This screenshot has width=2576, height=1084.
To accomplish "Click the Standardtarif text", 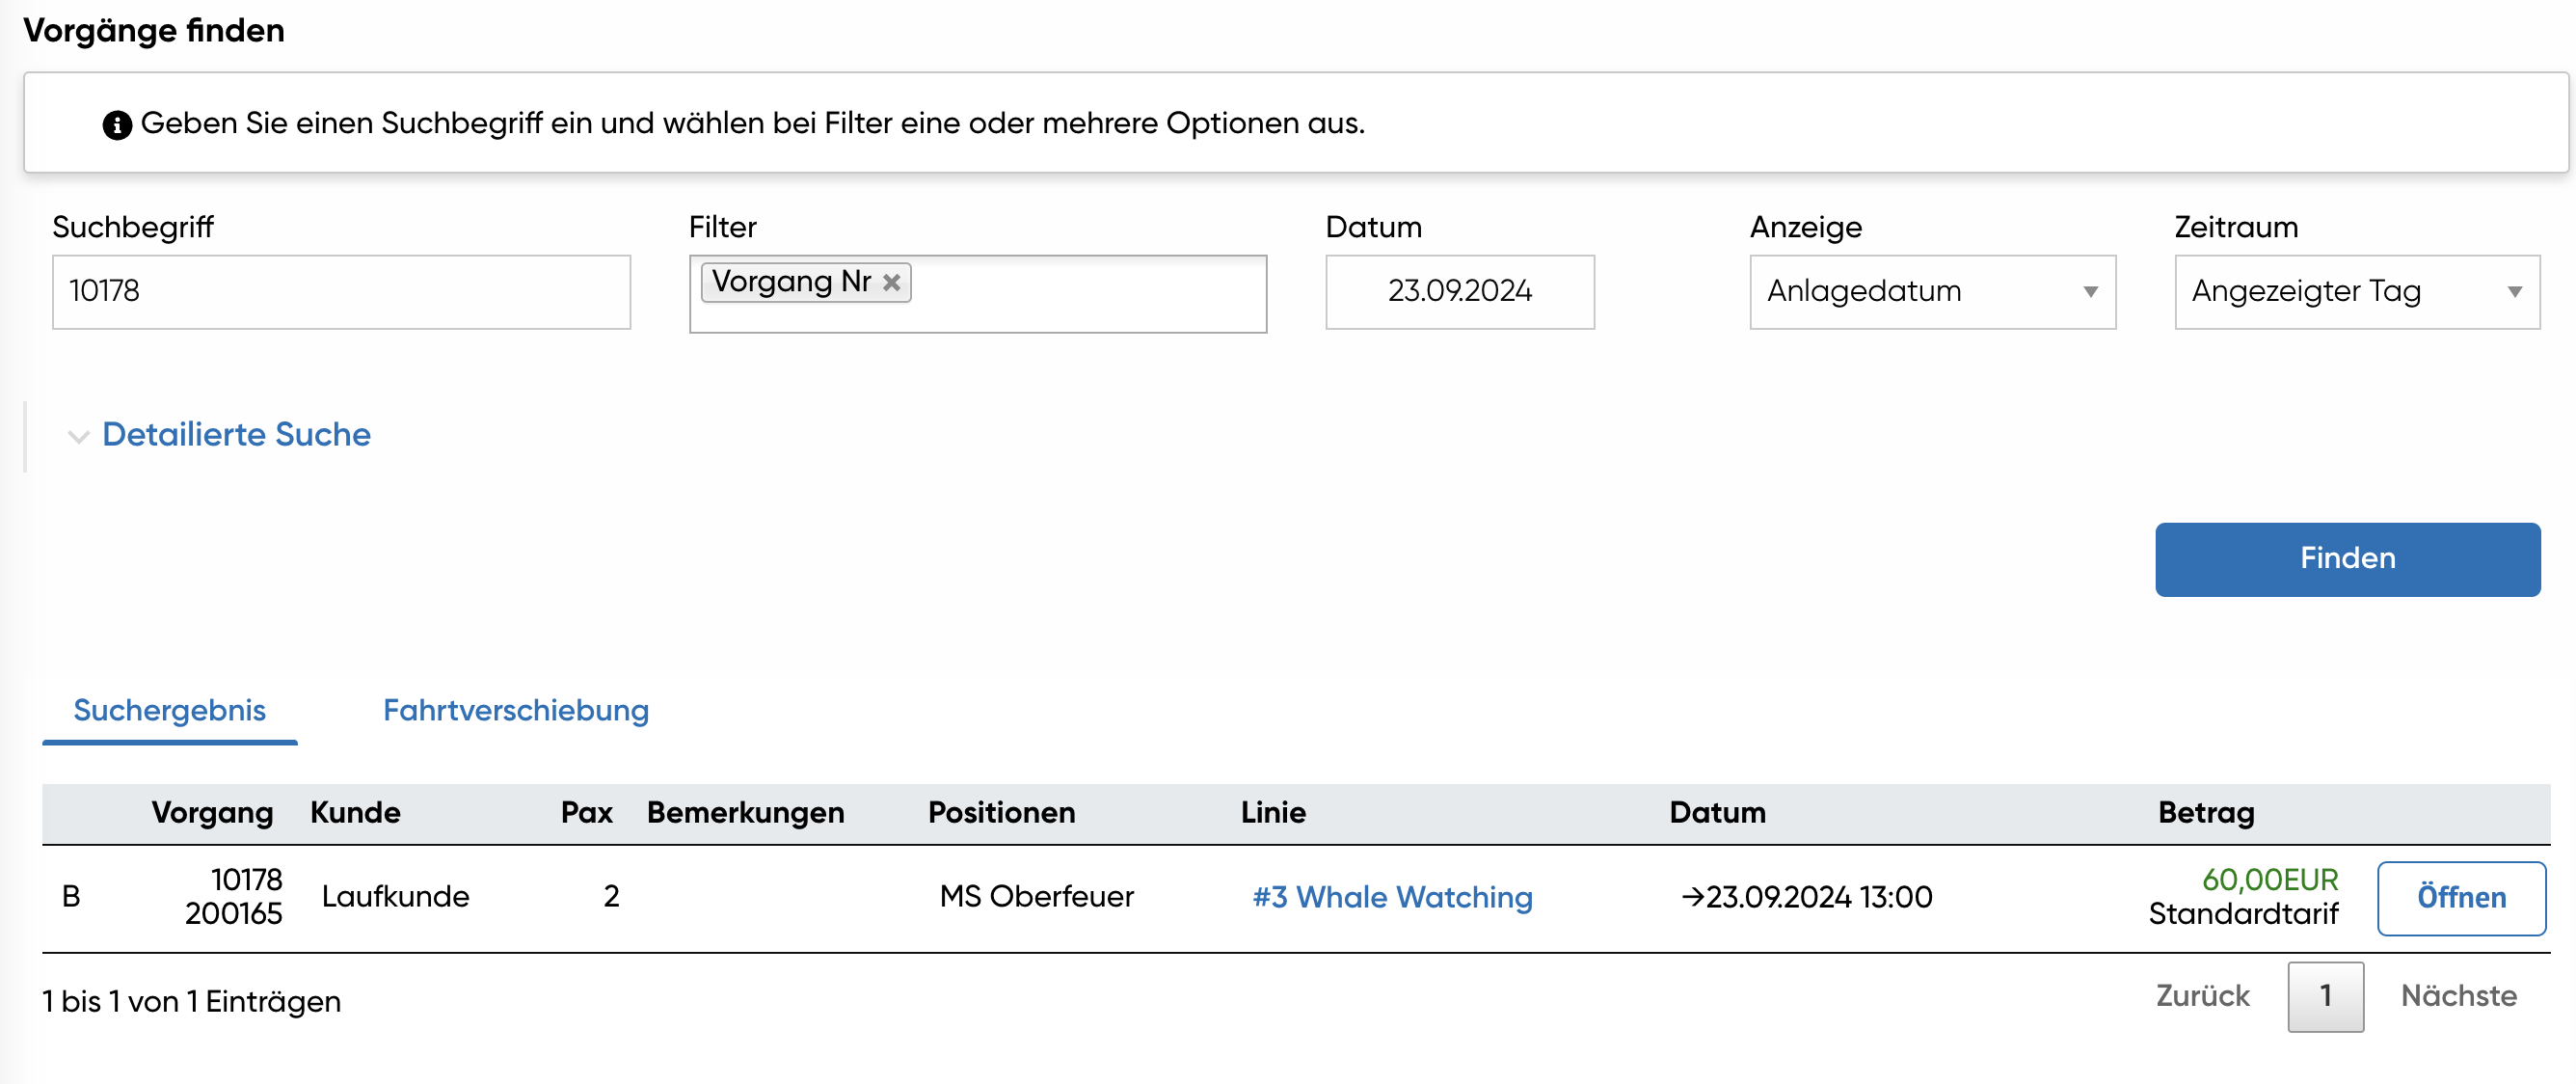I will pyautogui.click(x=2243, y=914).
